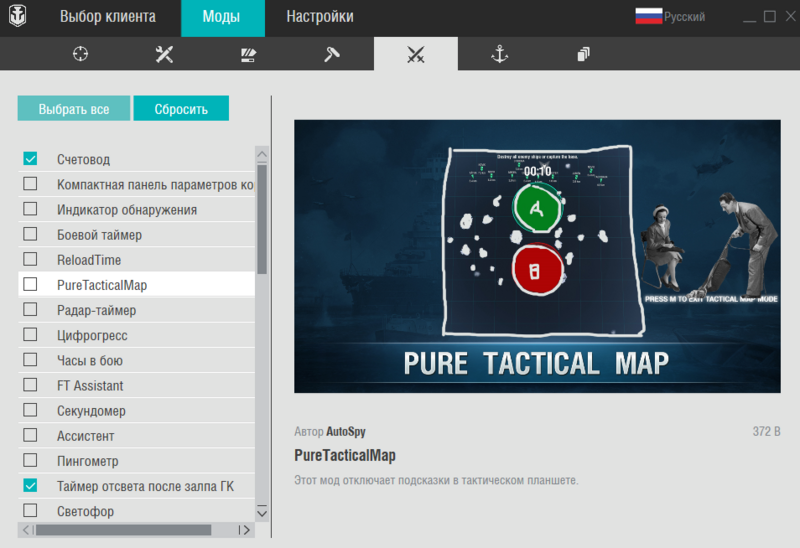This screenshot has height=548, width=800.
Task: Select the flag with pencil category
Action: point(249,54)
